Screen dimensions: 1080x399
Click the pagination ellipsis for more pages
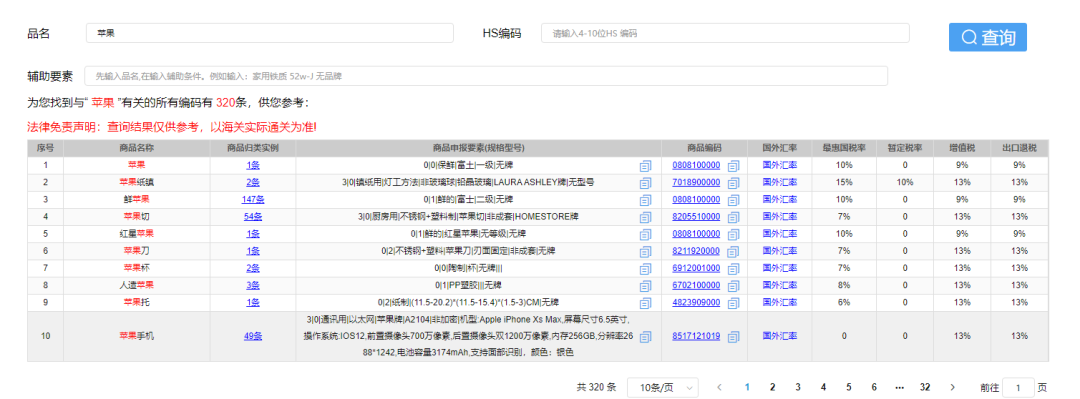click(x=900, y=387)
